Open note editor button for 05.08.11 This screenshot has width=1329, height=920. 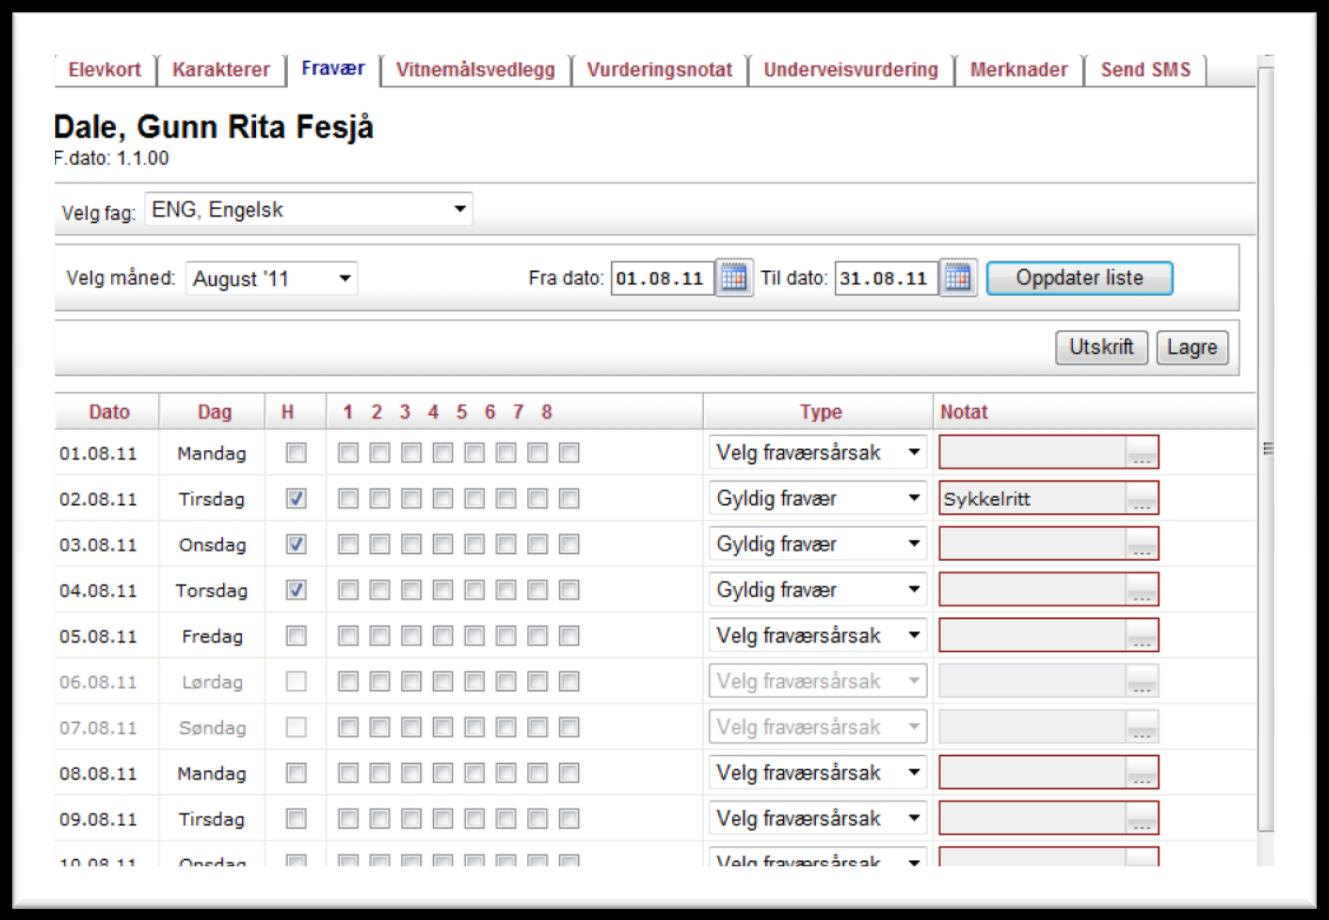[1142, 636]
